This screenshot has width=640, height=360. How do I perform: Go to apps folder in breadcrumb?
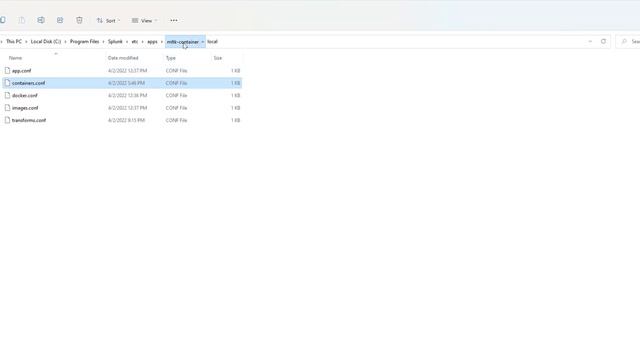pos(152,42)
